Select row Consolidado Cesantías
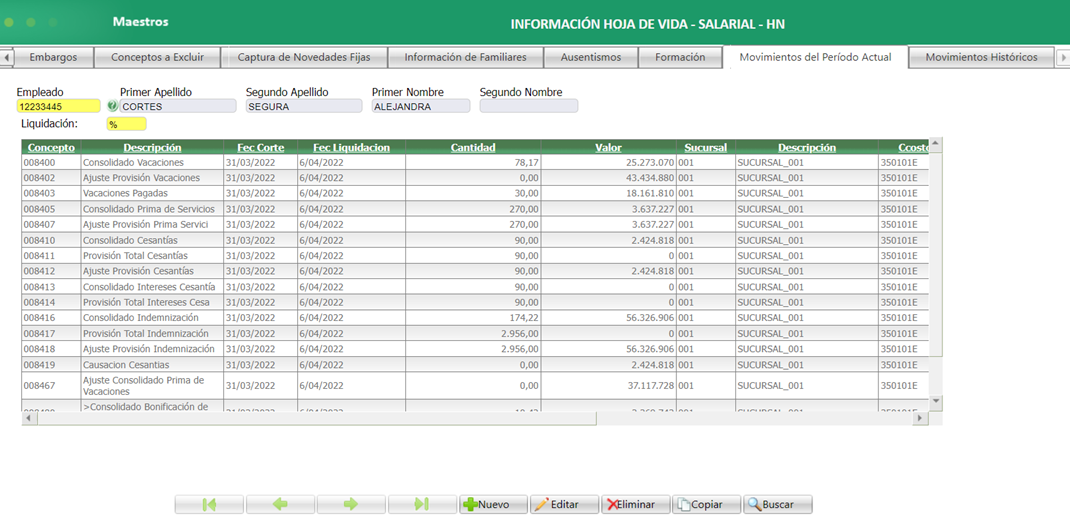The height and width of the screenshot is (524, 1072). pos(475,240)
